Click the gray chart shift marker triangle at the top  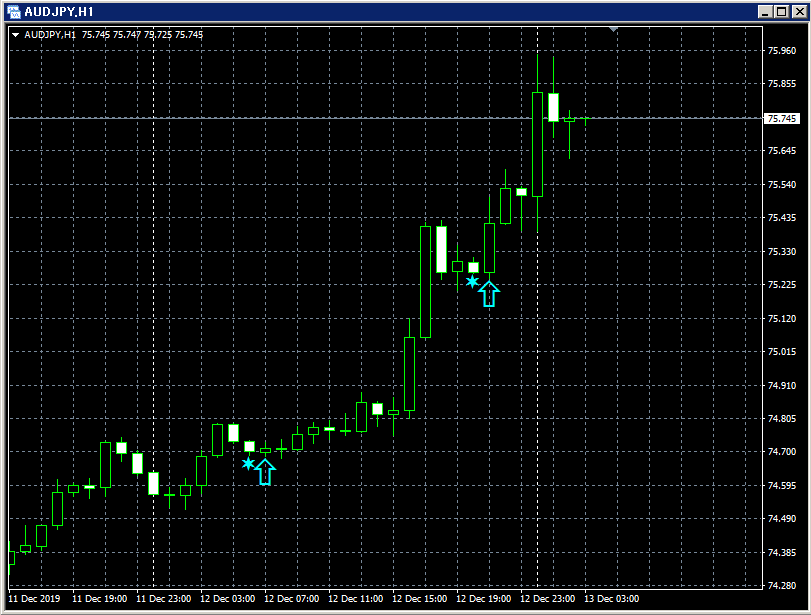[611, 28]
